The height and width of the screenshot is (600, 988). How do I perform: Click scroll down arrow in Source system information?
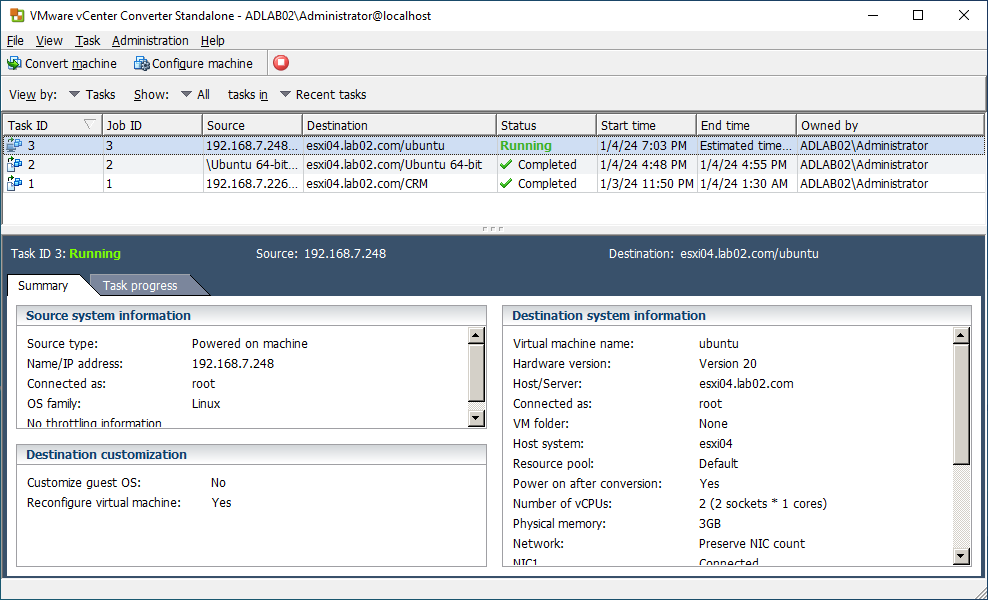pos(476,417)
